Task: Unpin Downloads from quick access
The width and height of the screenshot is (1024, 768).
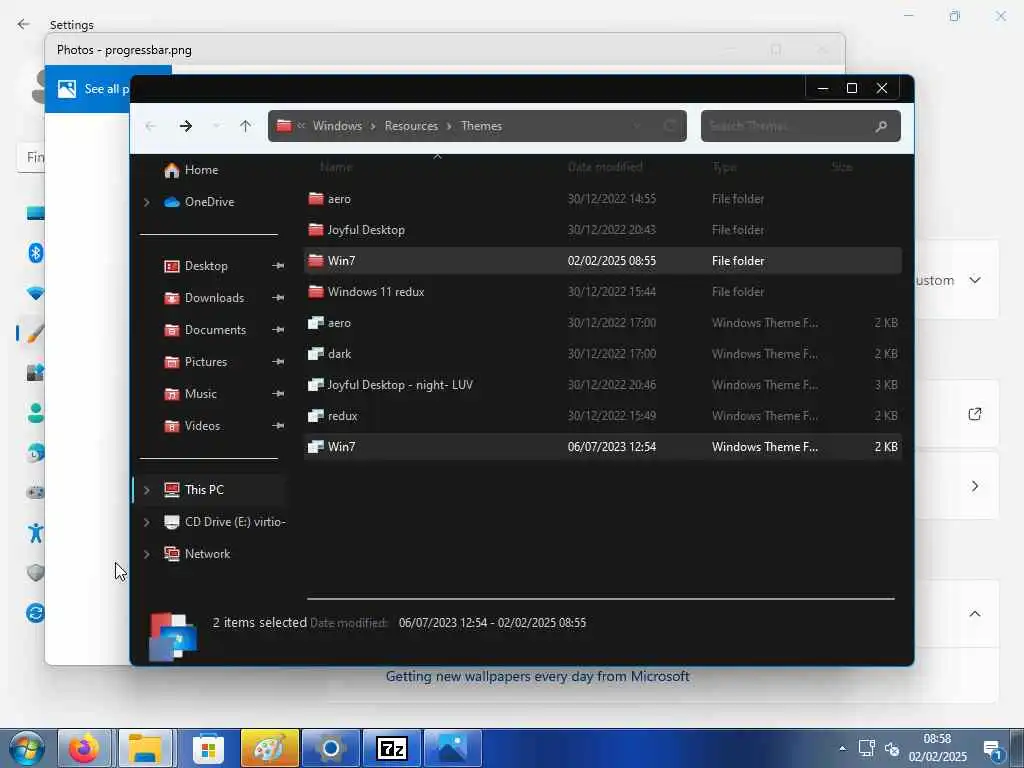Action: pyautogui.click(x=278, y=298)
